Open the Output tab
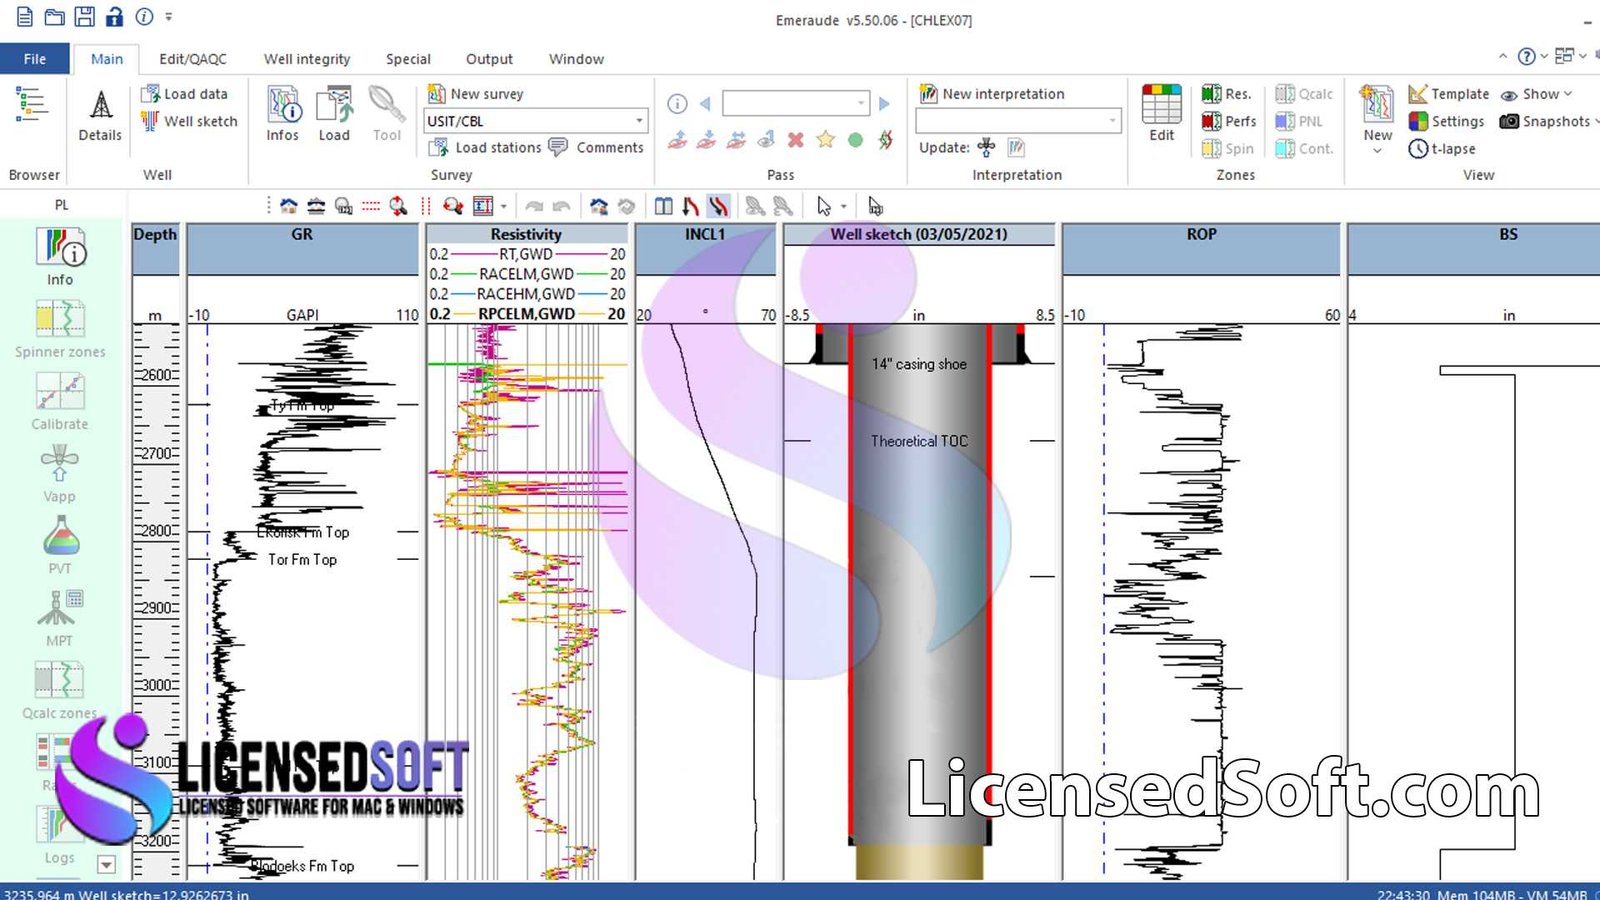The height and width of the screenshot is (900, 1600). point(489,59)
